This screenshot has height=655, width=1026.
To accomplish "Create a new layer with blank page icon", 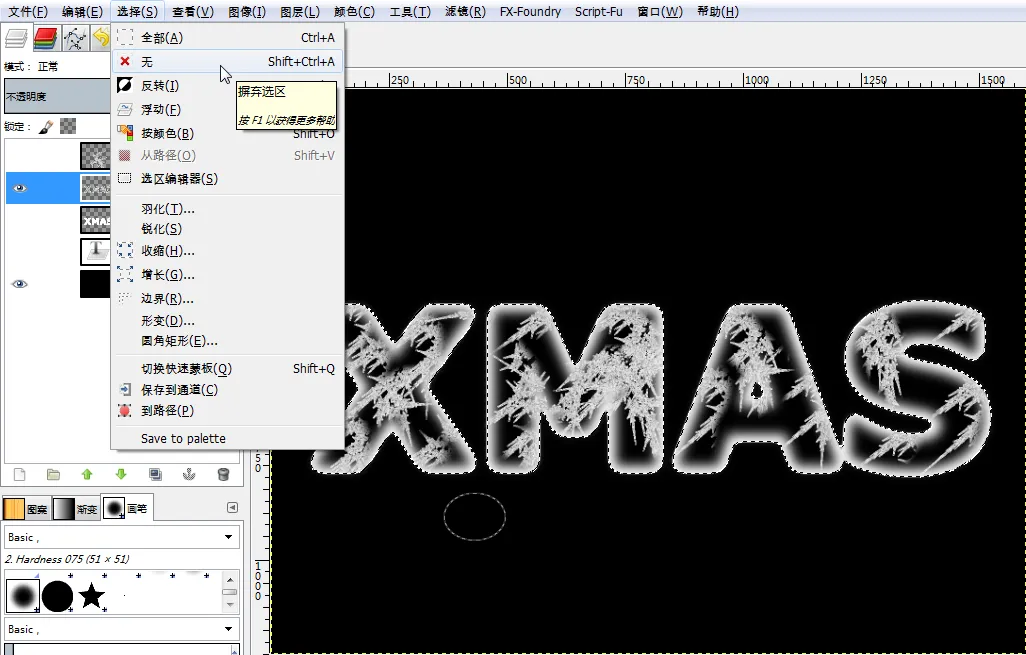I will pos(20,474).
